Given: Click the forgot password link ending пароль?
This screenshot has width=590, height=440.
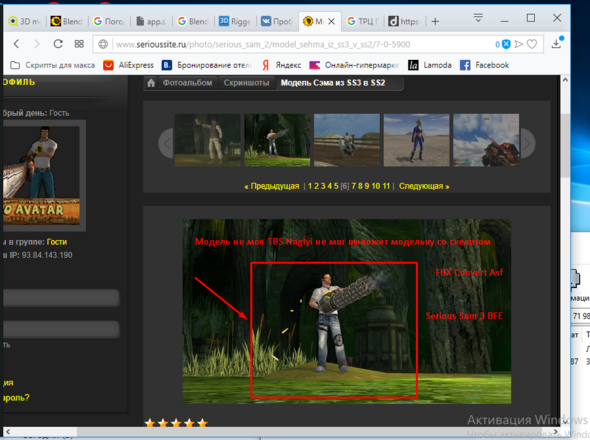Looking at the screenshot, I should pos(16,398).
